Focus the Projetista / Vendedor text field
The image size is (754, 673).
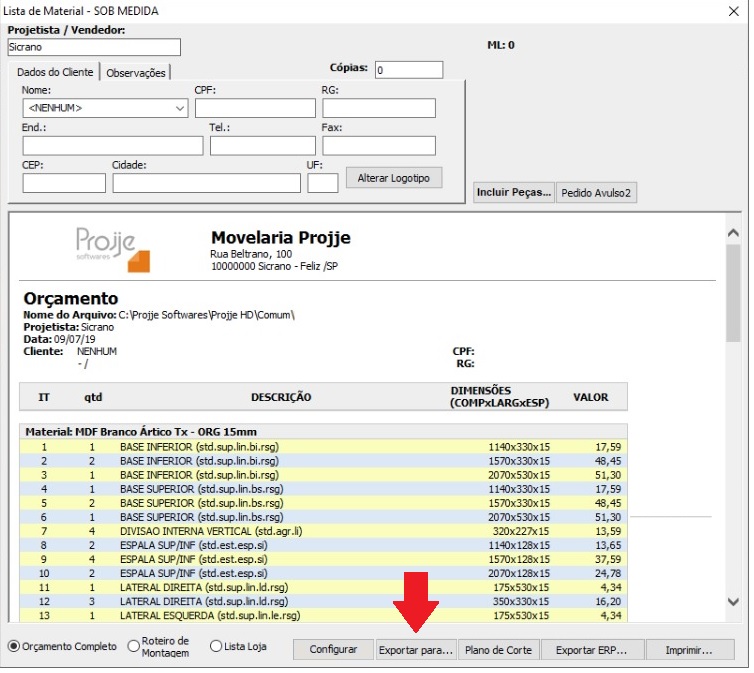[93, 47]
